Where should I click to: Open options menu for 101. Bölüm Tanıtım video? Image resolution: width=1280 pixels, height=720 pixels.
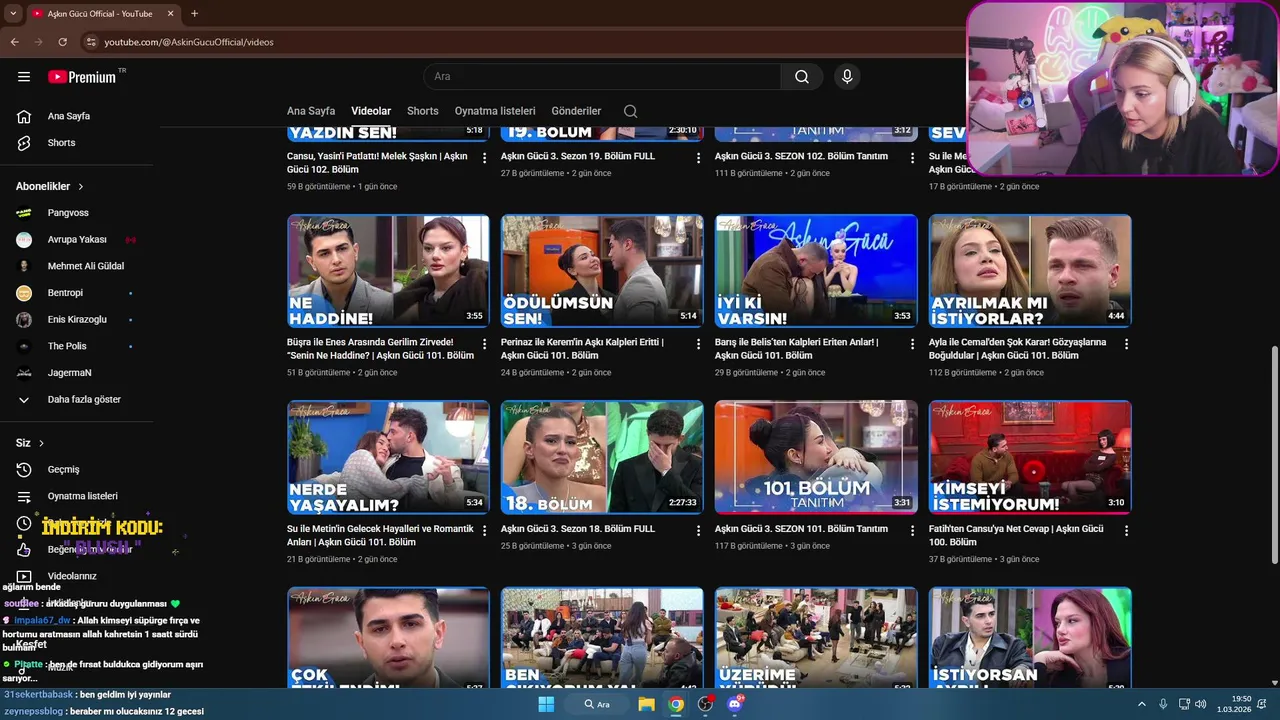(x=913, y=530)
